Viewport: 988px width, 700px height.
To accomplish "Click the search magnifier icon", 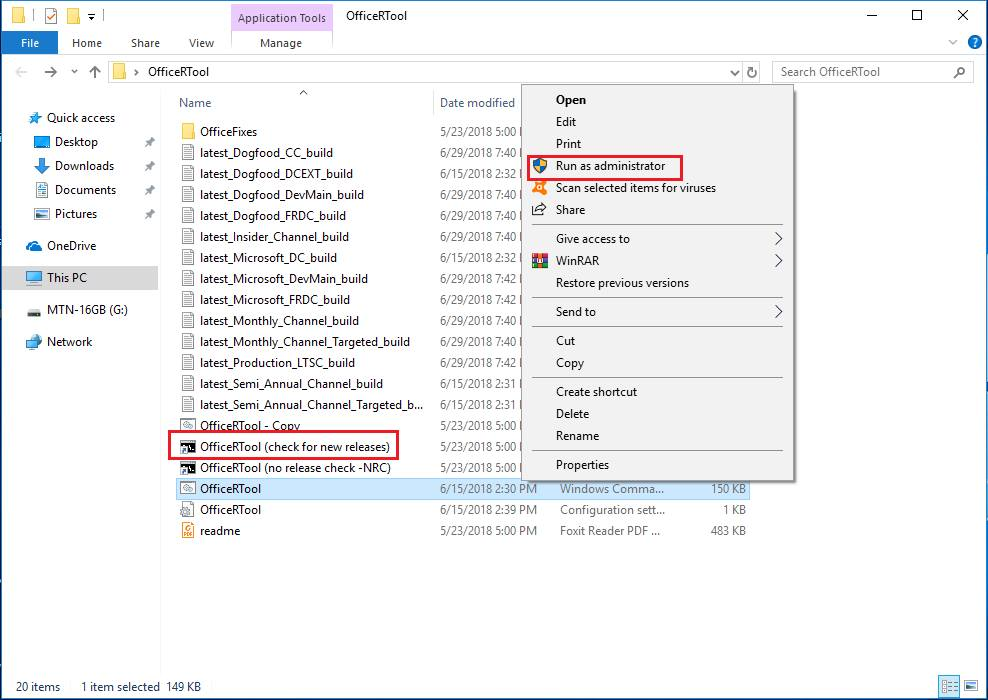I will (x=959, y=72).
